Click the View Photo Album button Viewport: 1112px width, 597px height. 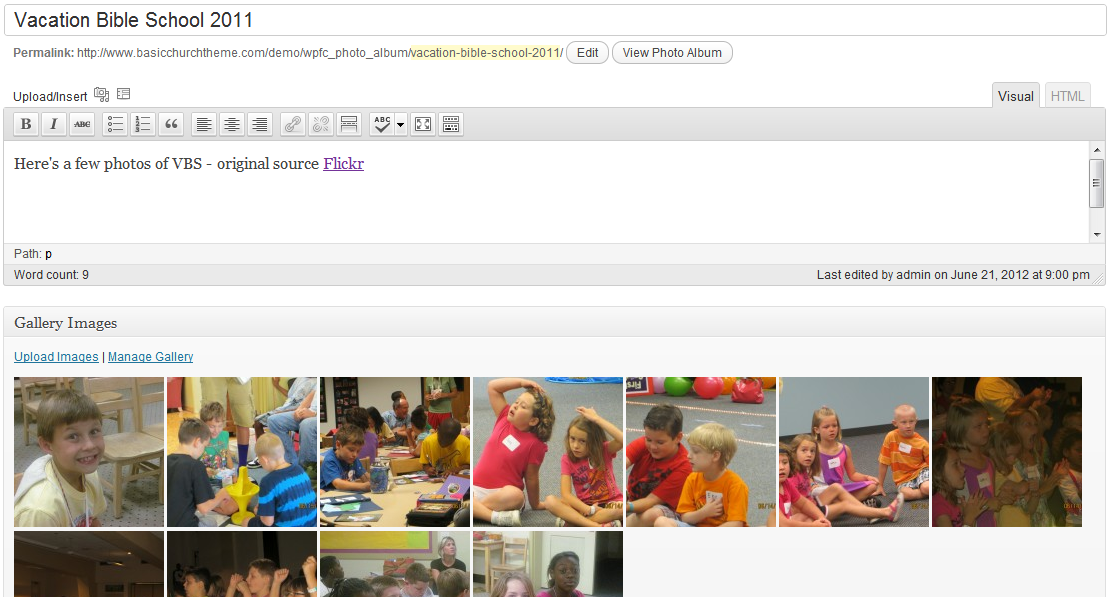(x=672, y=52)
